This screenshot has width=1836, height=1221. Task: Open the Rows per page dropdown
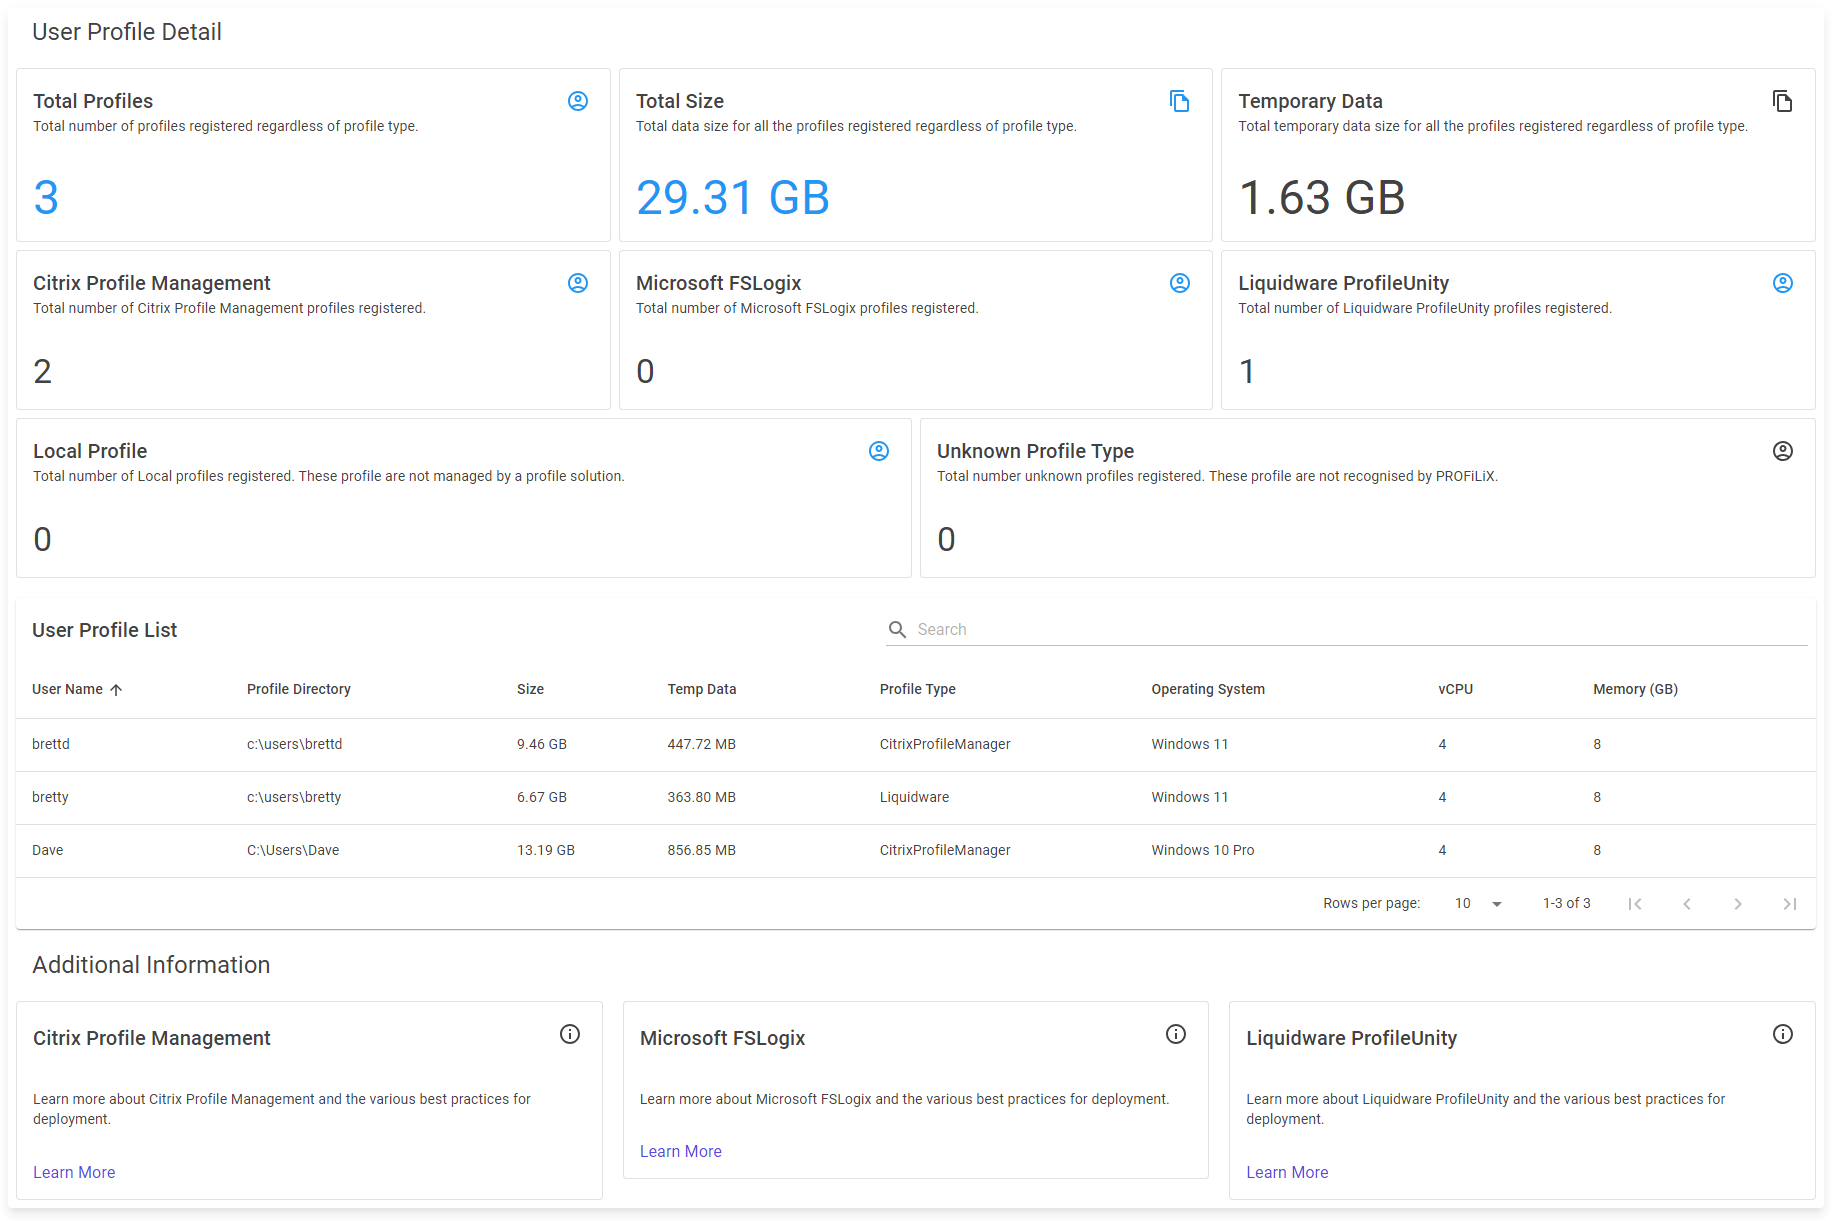[x=1478, y=904]
